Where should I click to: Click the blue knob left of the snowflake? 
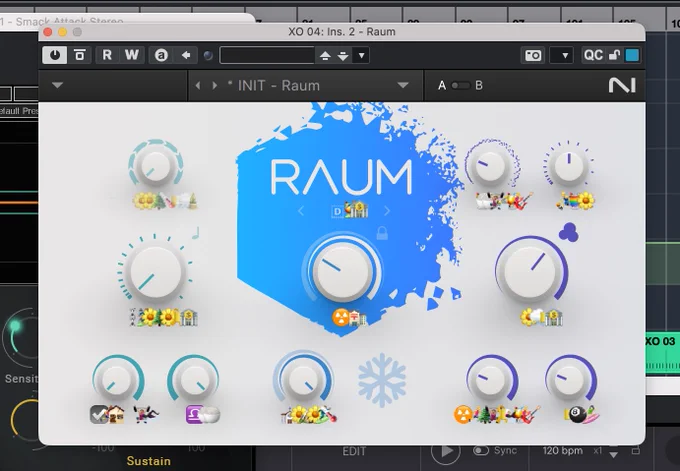tap(303, 379)
